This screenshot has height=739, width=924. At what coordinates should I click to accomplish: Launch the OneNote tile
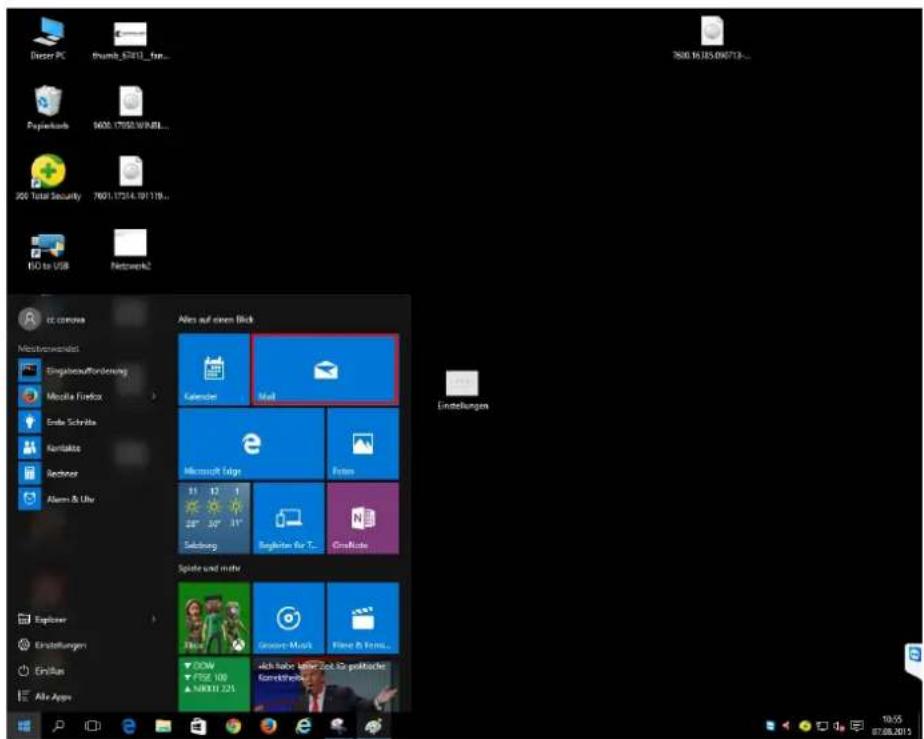362,519
